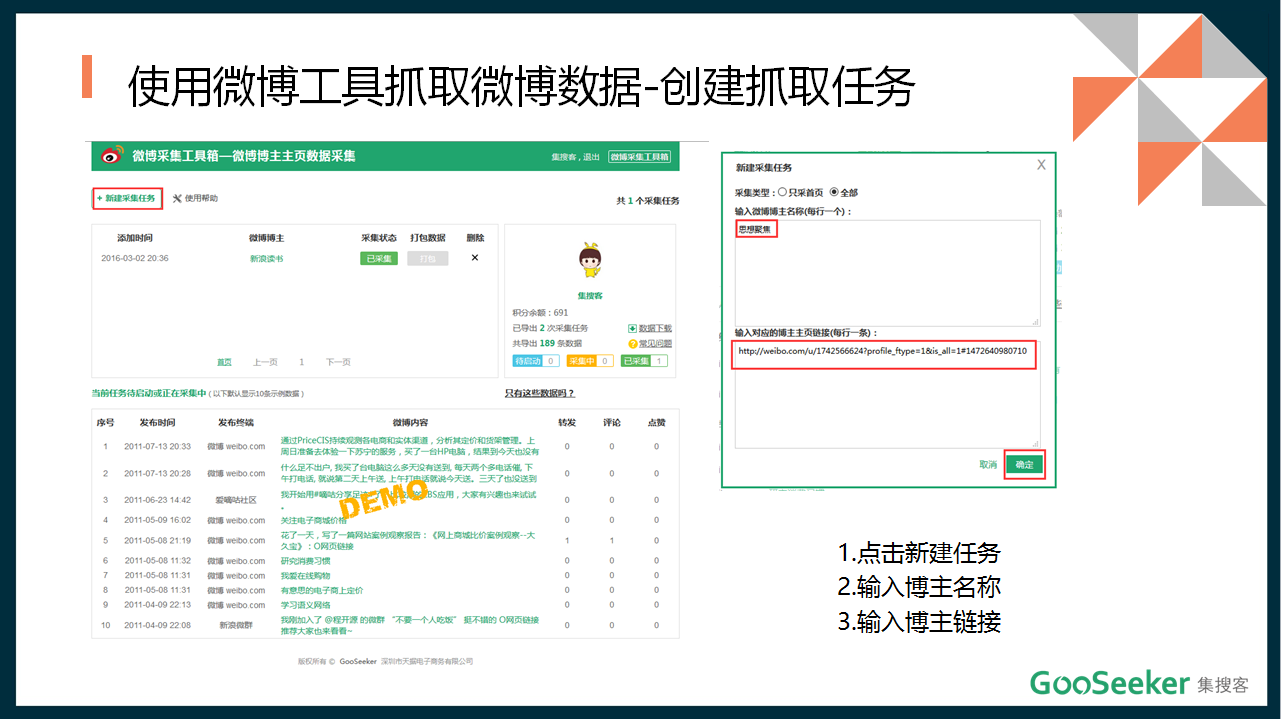Viewport: 1281px width, 719px height.
Task: Click the 使用帮助 wrench tools icon
Action: tap(177, 198)
